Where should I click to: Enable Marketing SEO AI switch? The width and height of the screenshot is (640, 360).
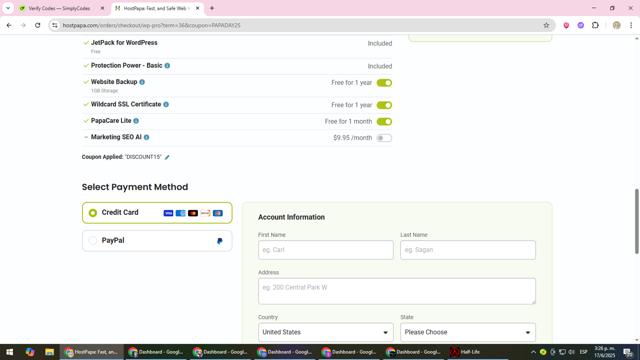tap(384, 138)
